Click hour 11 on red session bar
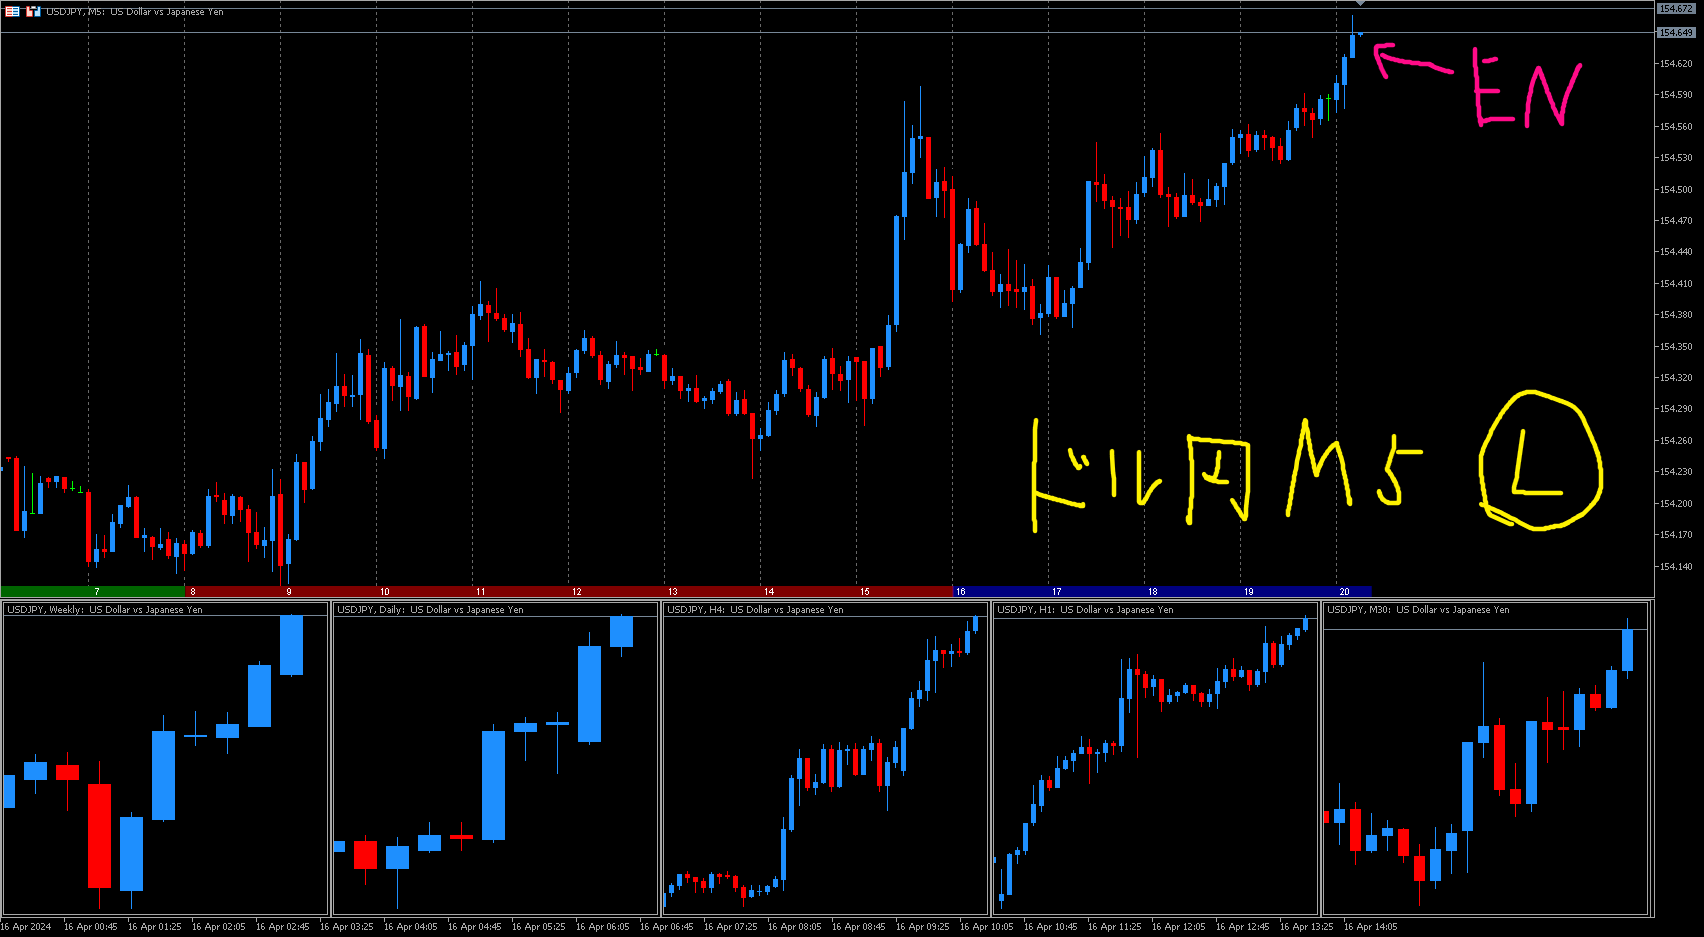 click(480, 592)
